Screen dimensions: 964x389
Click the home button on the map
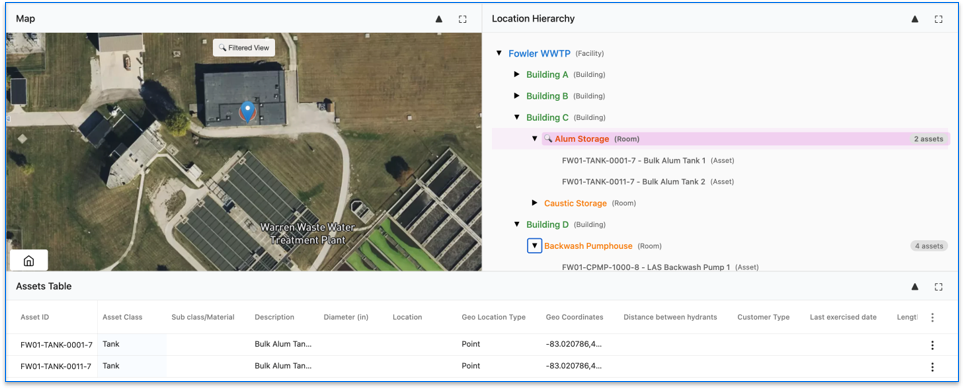click(28, 261)
